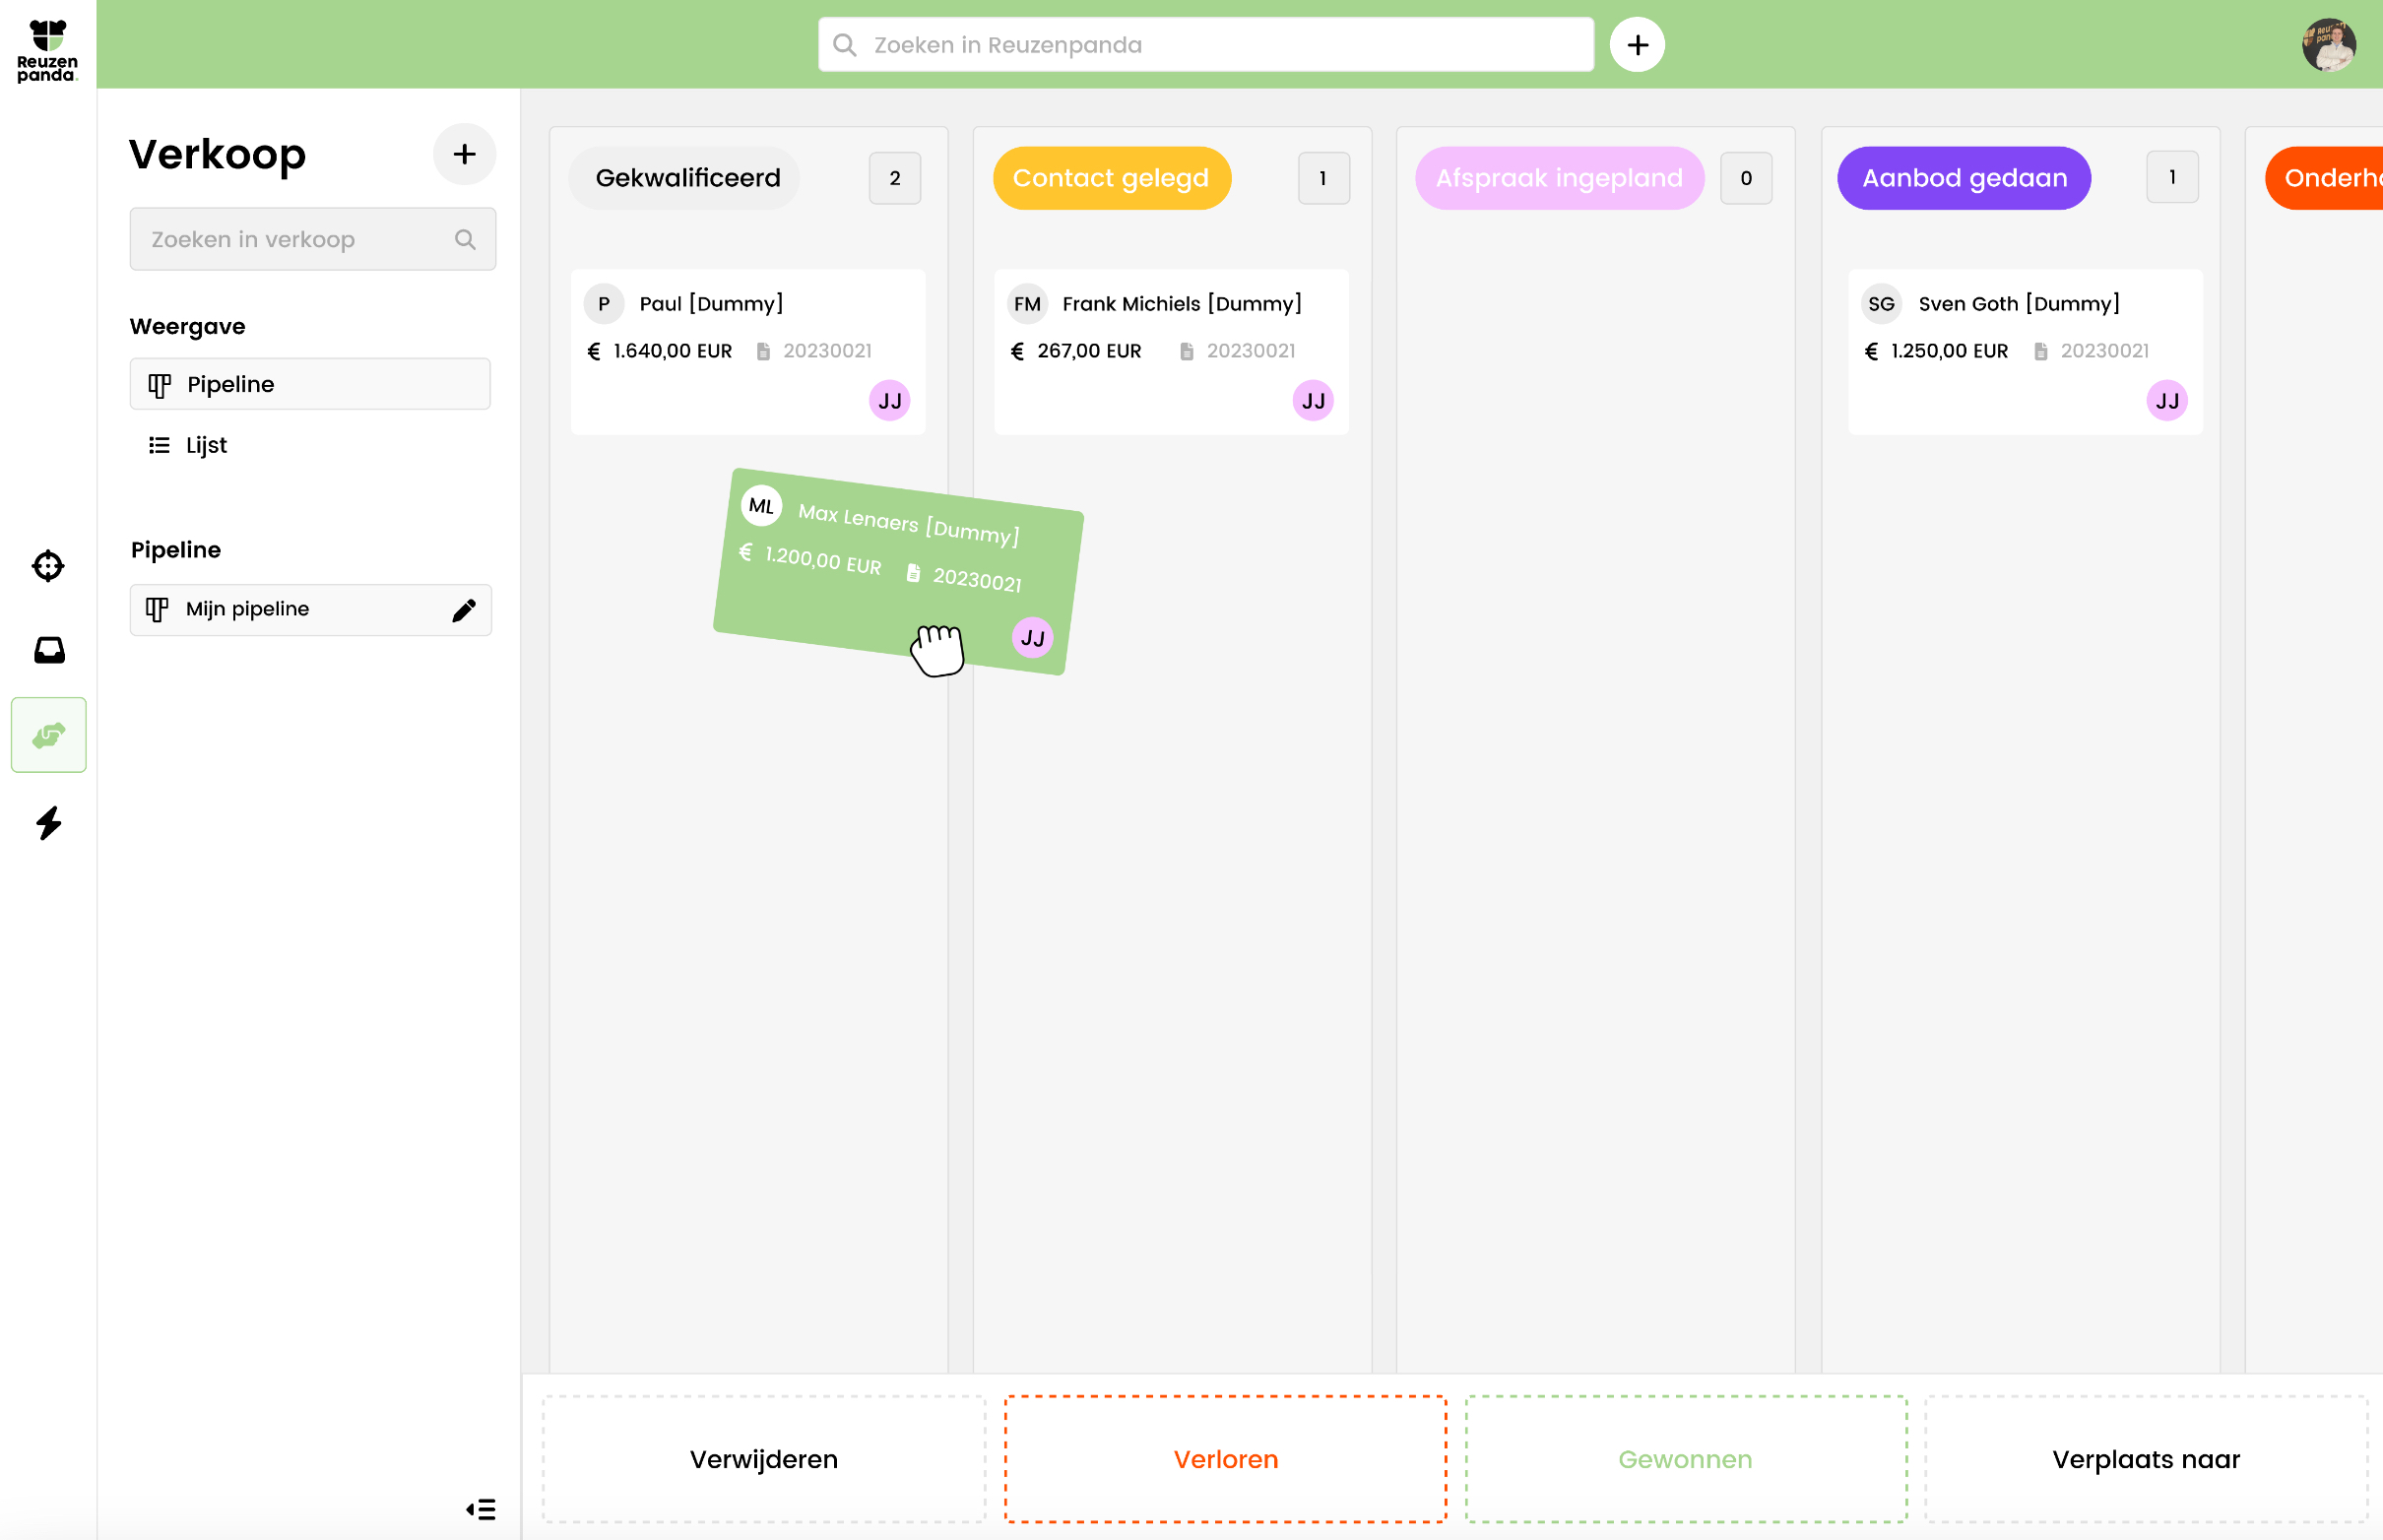Click the magnifier icon in the Zoeken in verkoop field
Screen dimensions: 2383x1540
tap(464, 239)
